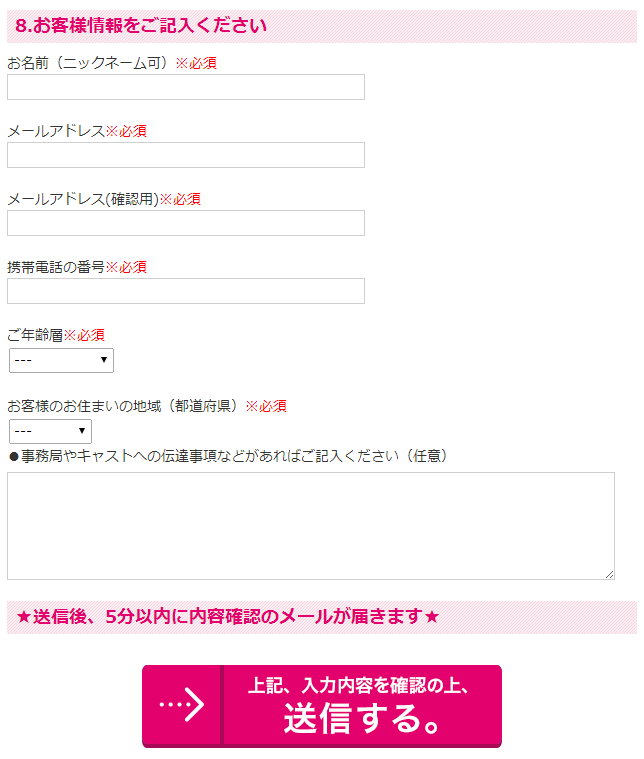Click the ※必須 marker beside お名前

click(196, 63)
